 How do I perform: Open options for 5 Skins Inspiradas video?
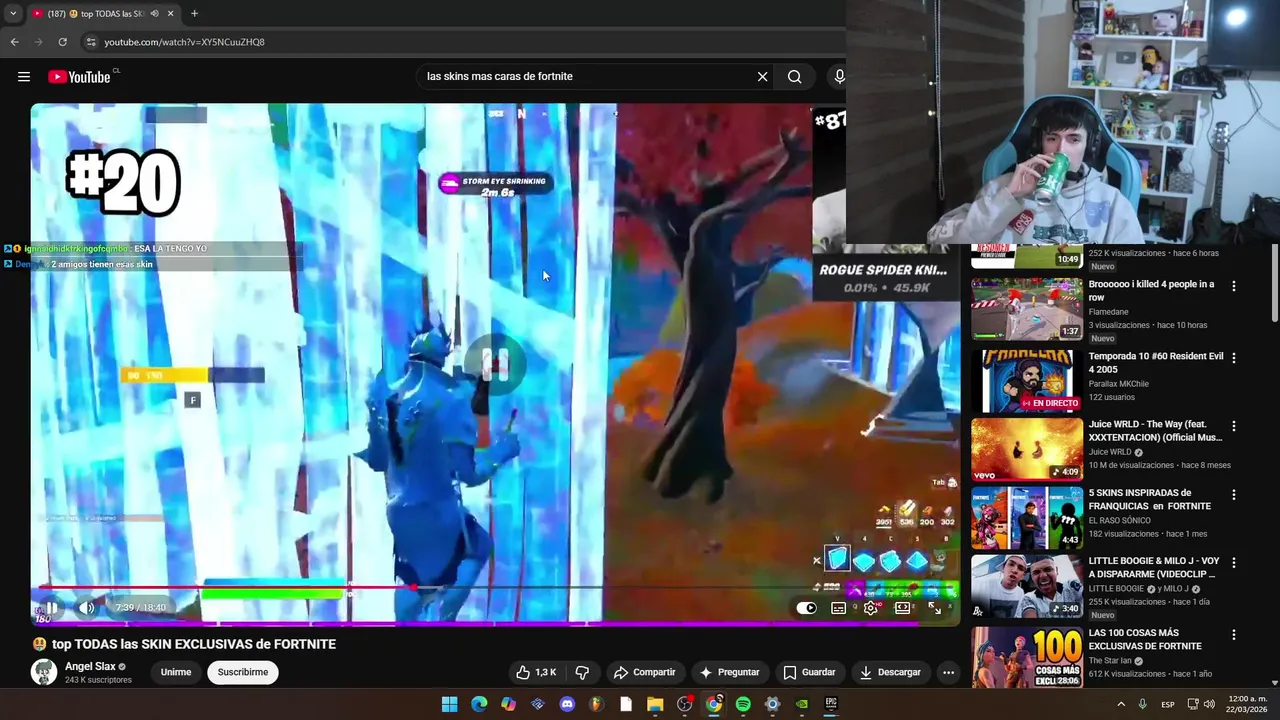pos(1233,495)
